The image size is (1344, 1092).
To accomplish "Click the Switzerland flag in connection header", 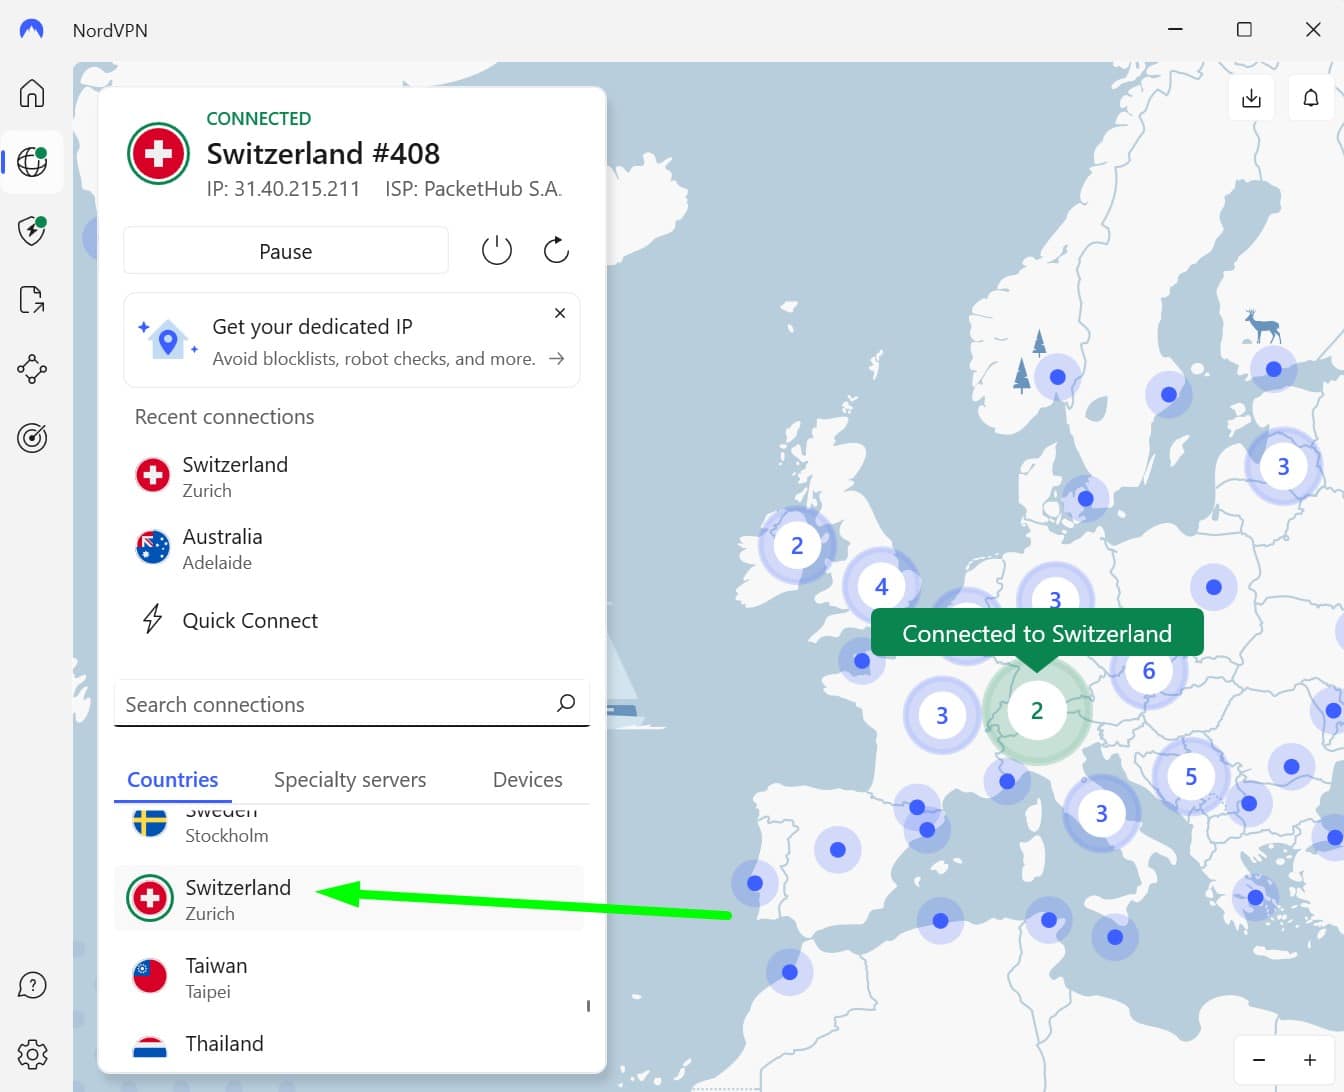I will (x=158, y=154).
